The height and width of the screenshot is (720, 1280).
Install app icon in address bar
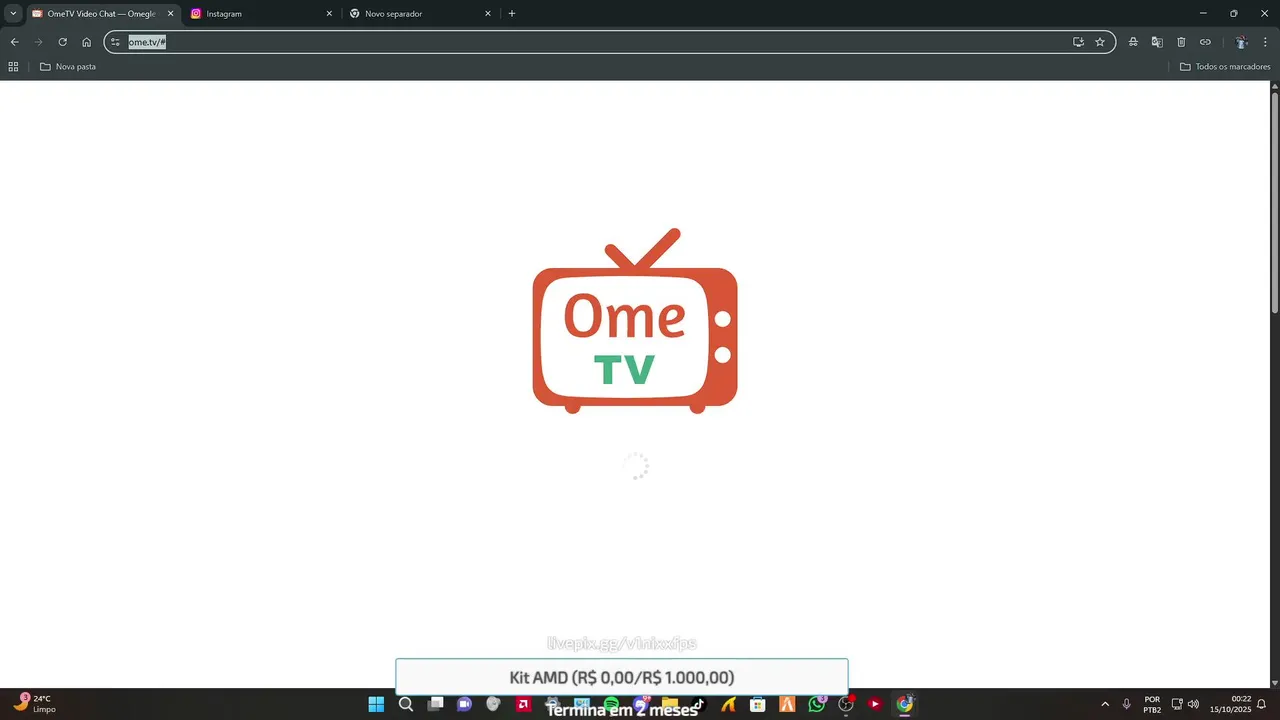1078,42
